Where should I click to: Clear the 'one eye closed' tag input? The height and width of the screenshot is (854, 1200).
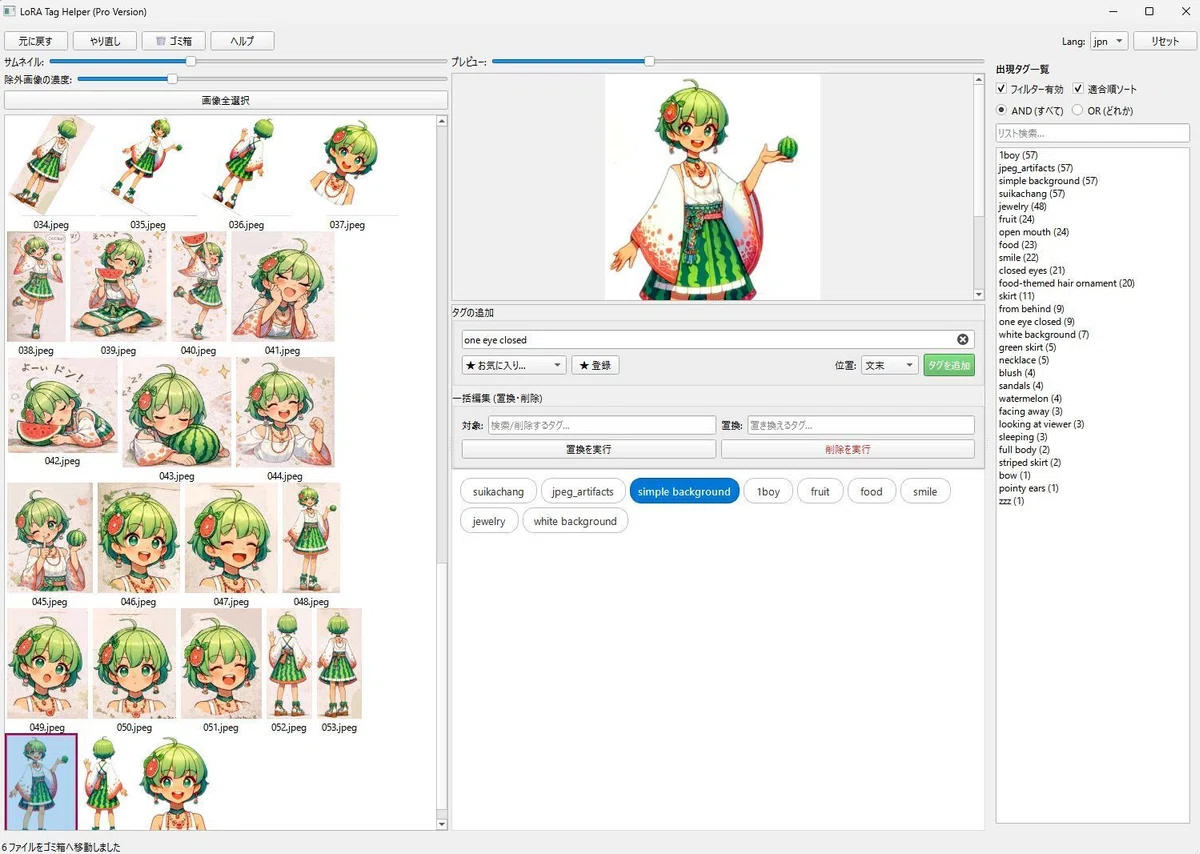(x=963, y=340)
